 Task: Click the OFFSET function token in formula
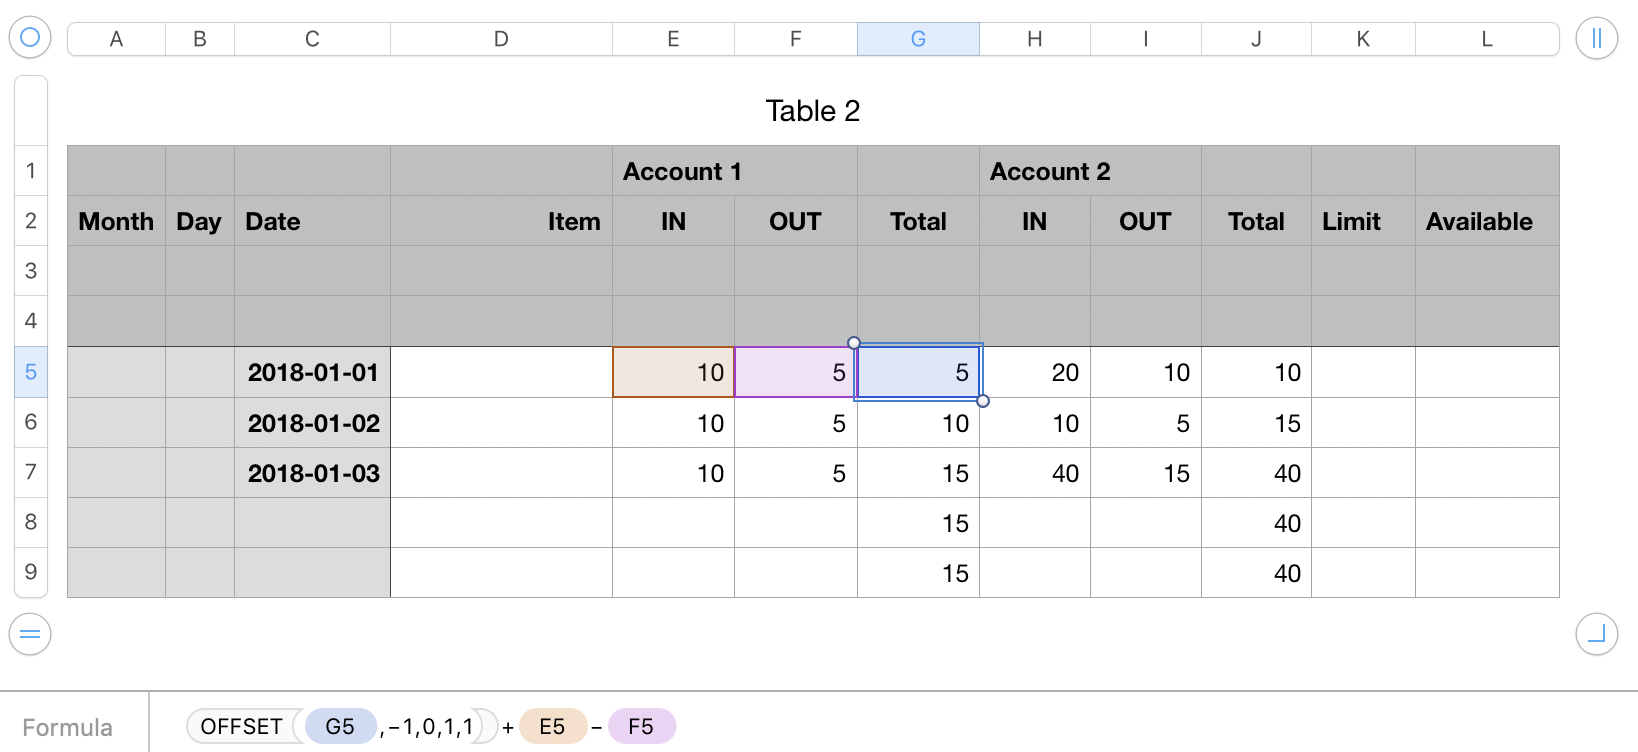click(x=242, y=727)
